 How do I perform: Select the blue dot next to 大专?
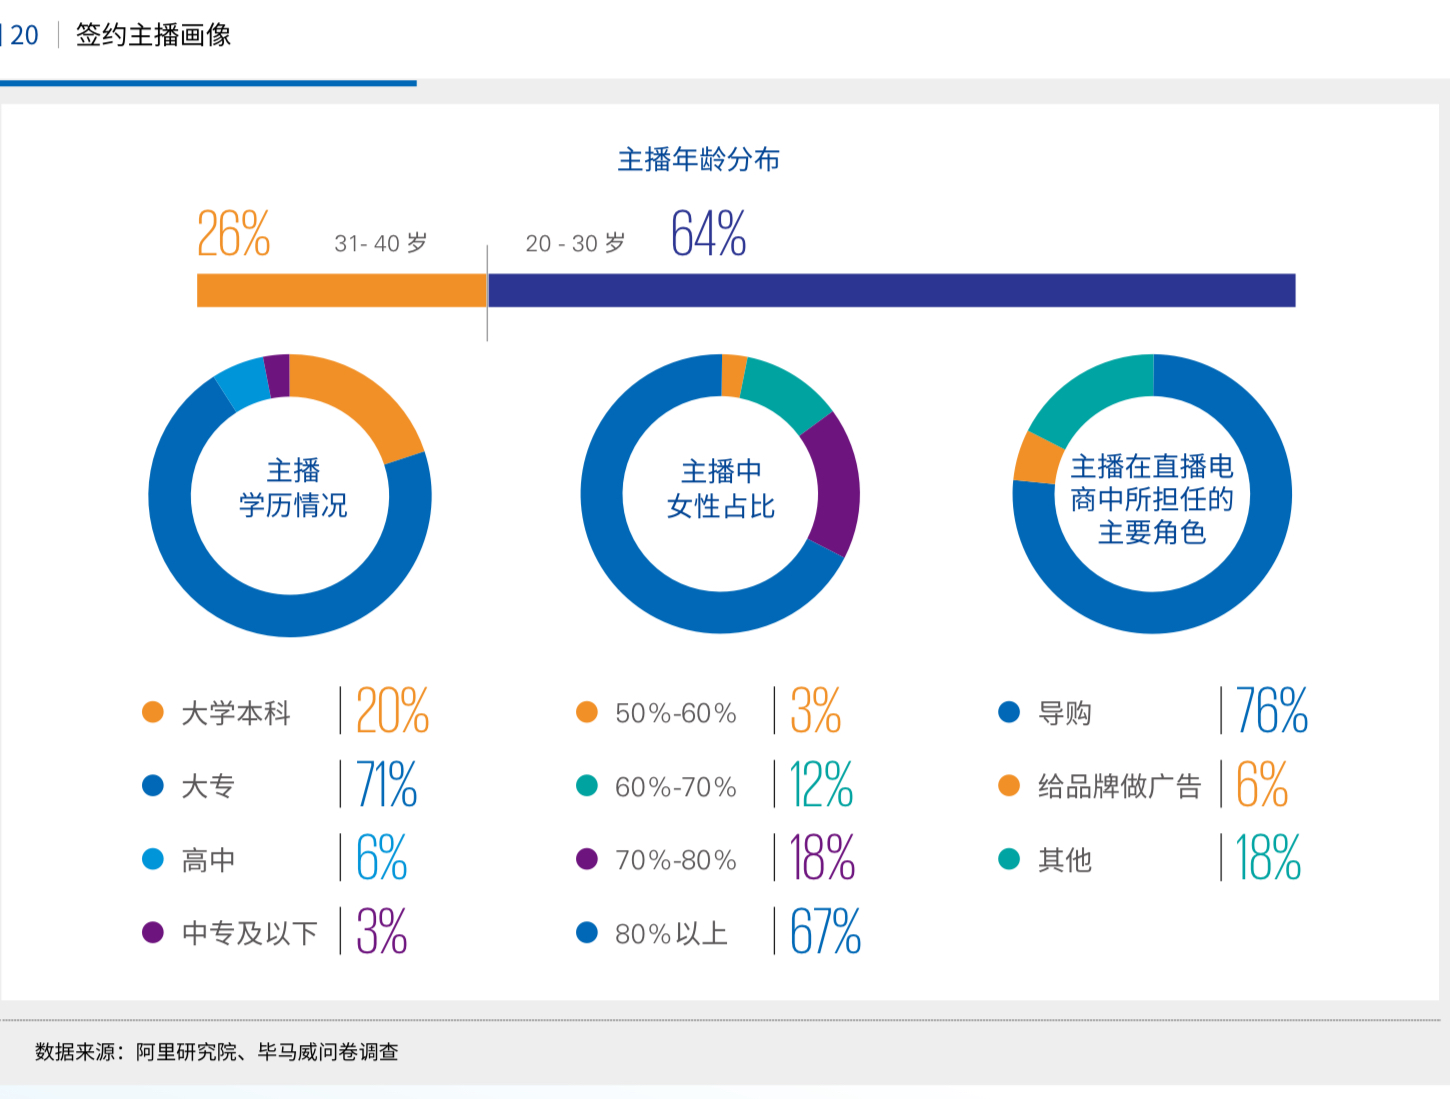pyautogui.click(x=153, y=786)
